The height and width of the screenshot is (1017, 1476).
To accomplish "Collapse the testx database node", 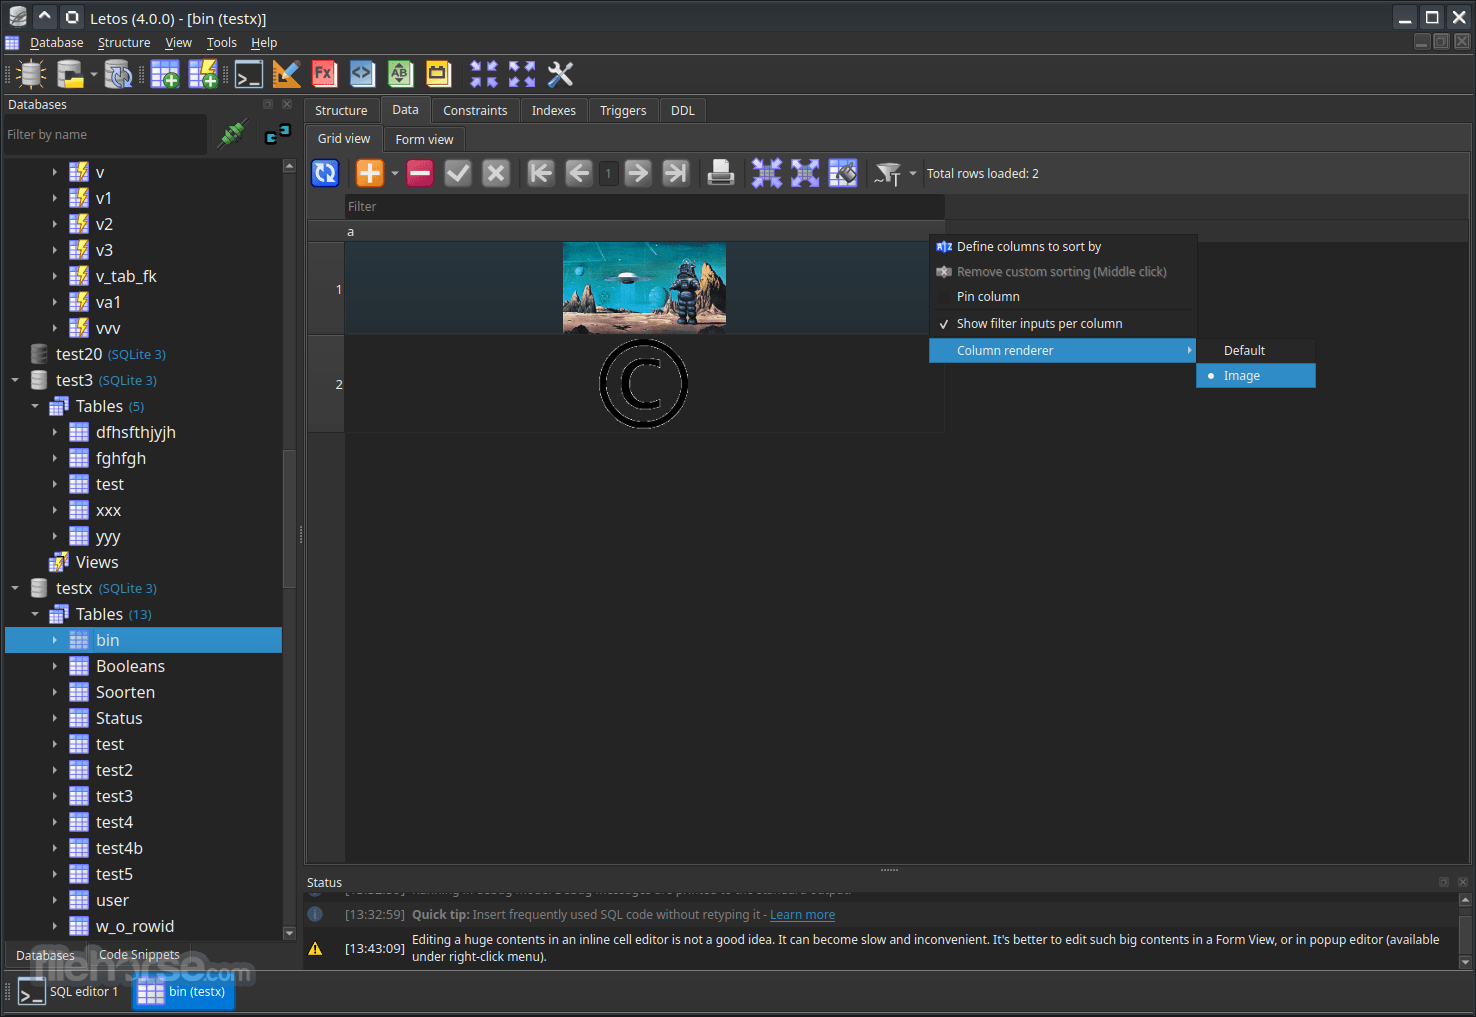I will click(x=15, y=588).
